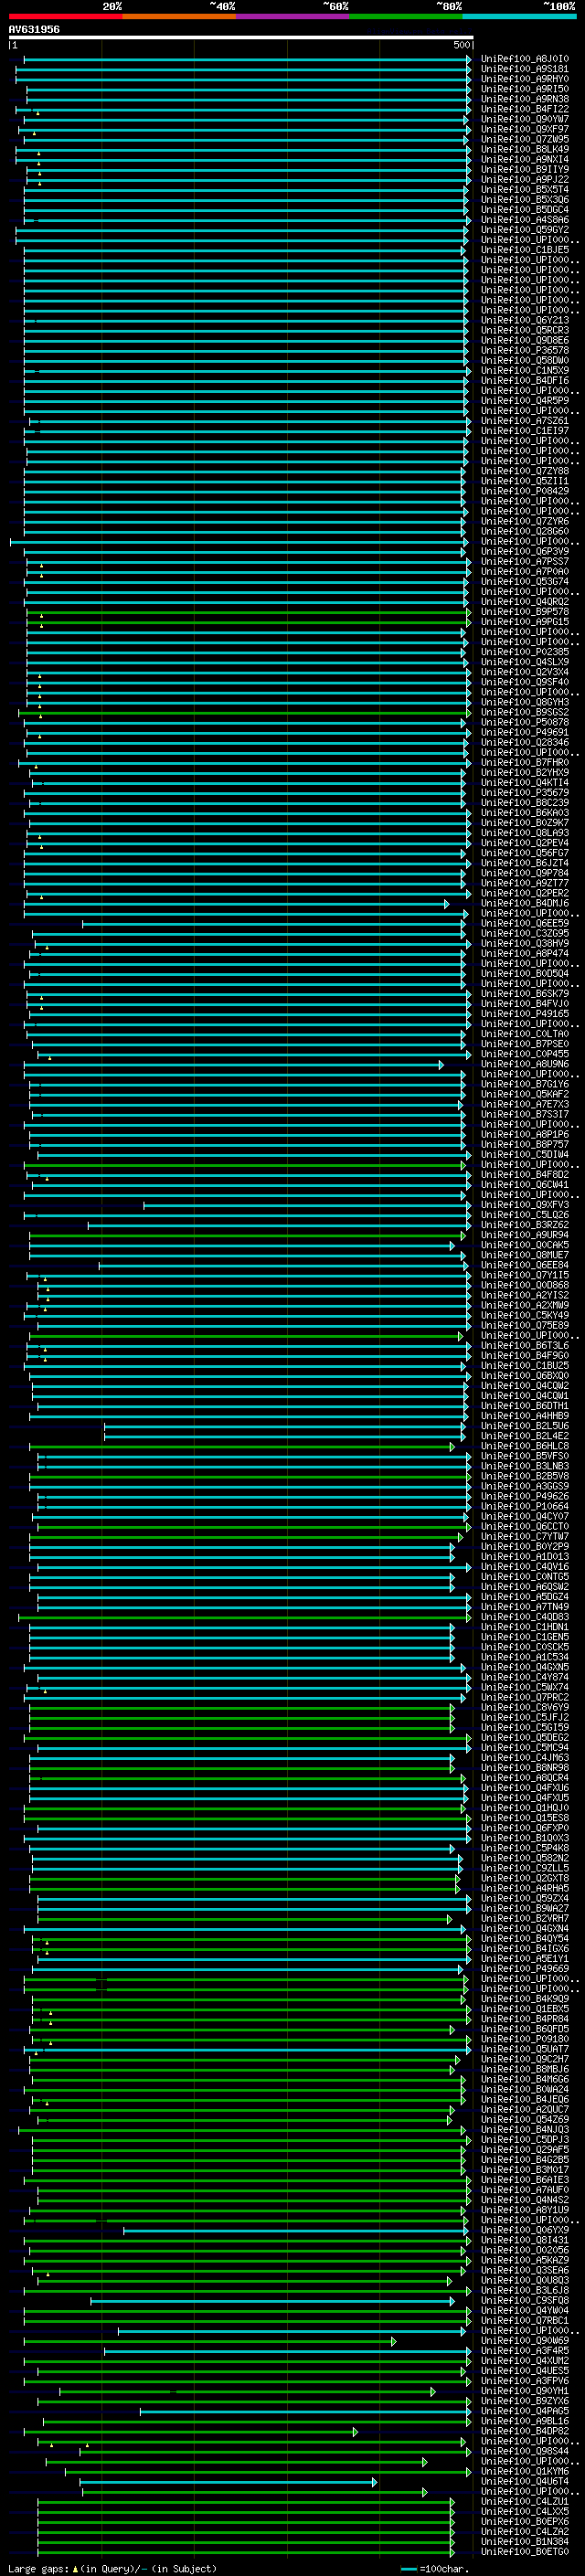Open hit UniRef100_A9RN38

coord(524,99)
